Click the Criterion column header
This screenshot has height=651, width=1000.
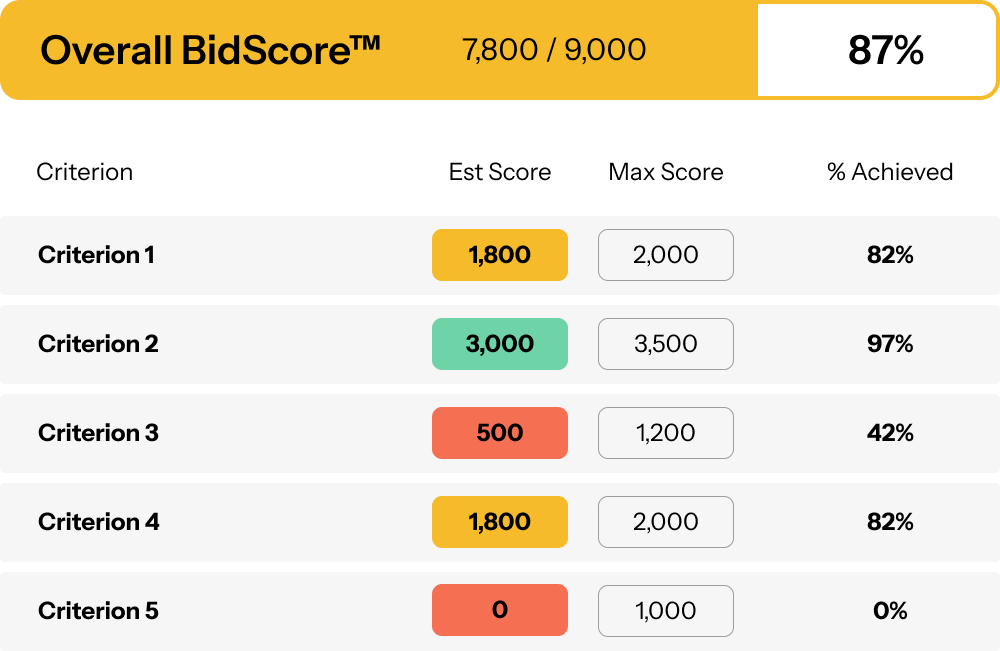click(85, 172)
